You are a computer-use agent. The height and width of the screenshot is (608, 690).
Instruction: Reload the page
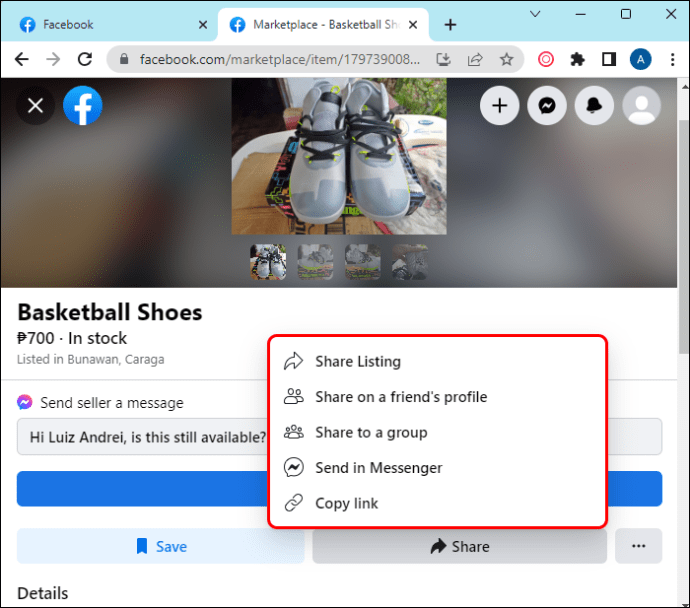(x=85, y=59)
